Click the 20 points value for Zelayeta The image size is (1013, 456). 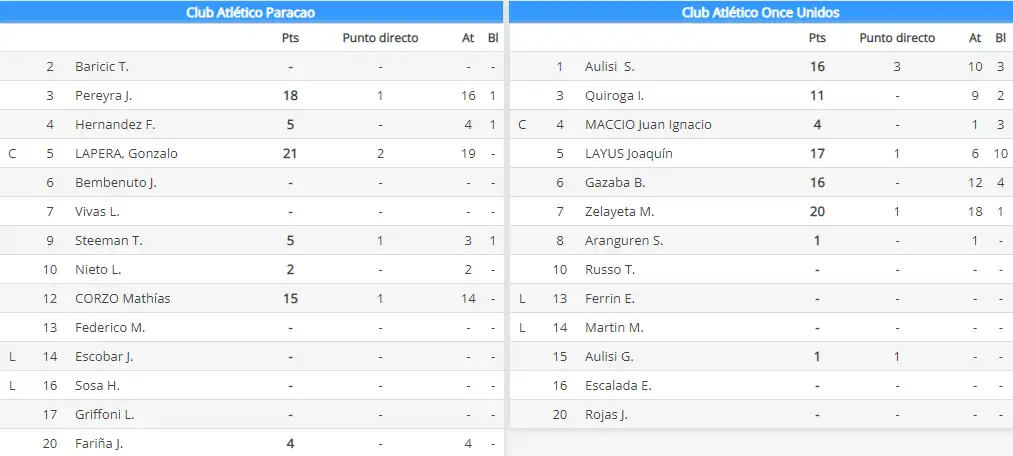[x=817, y=211]
